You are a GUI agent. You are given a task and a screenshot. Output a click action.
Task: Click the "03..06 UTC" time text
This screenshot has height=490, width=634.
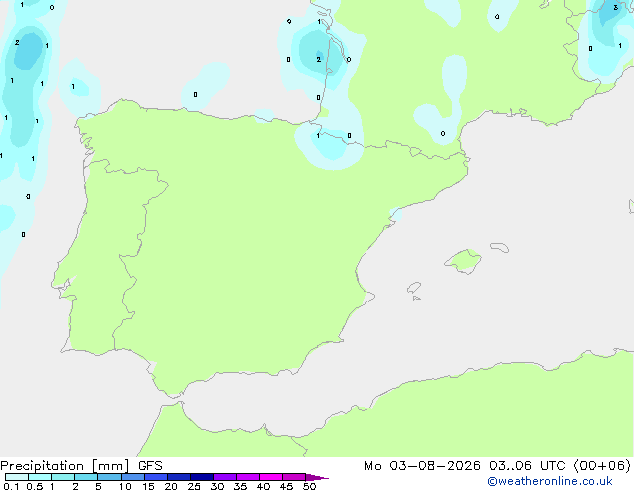coord(527,466)
